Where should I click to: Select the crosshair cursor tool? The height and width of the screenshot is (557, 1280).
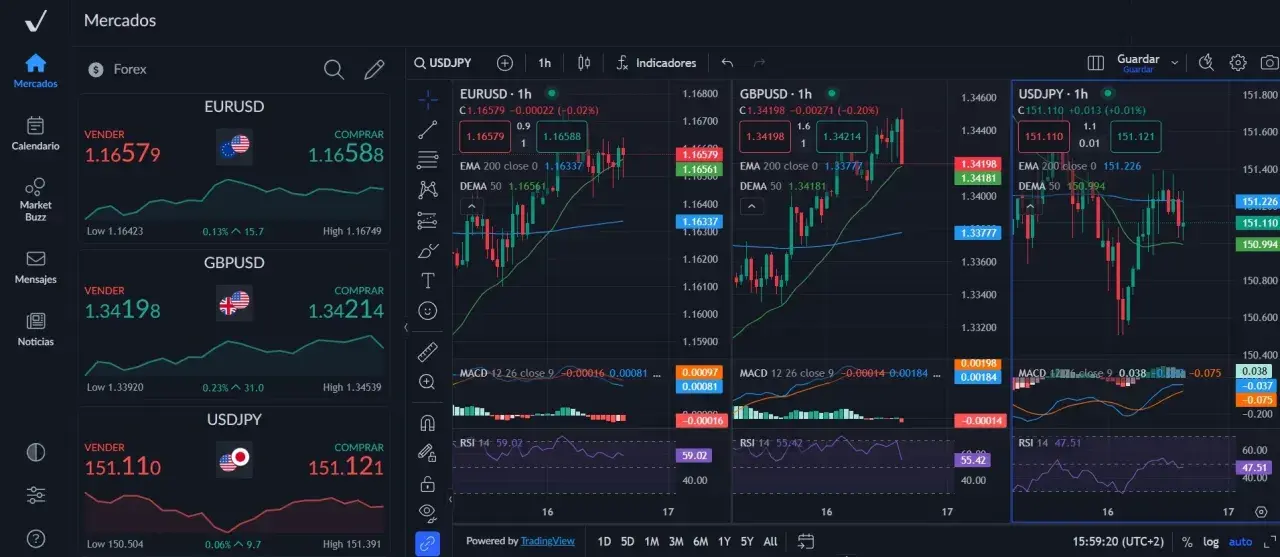(428, 99)
